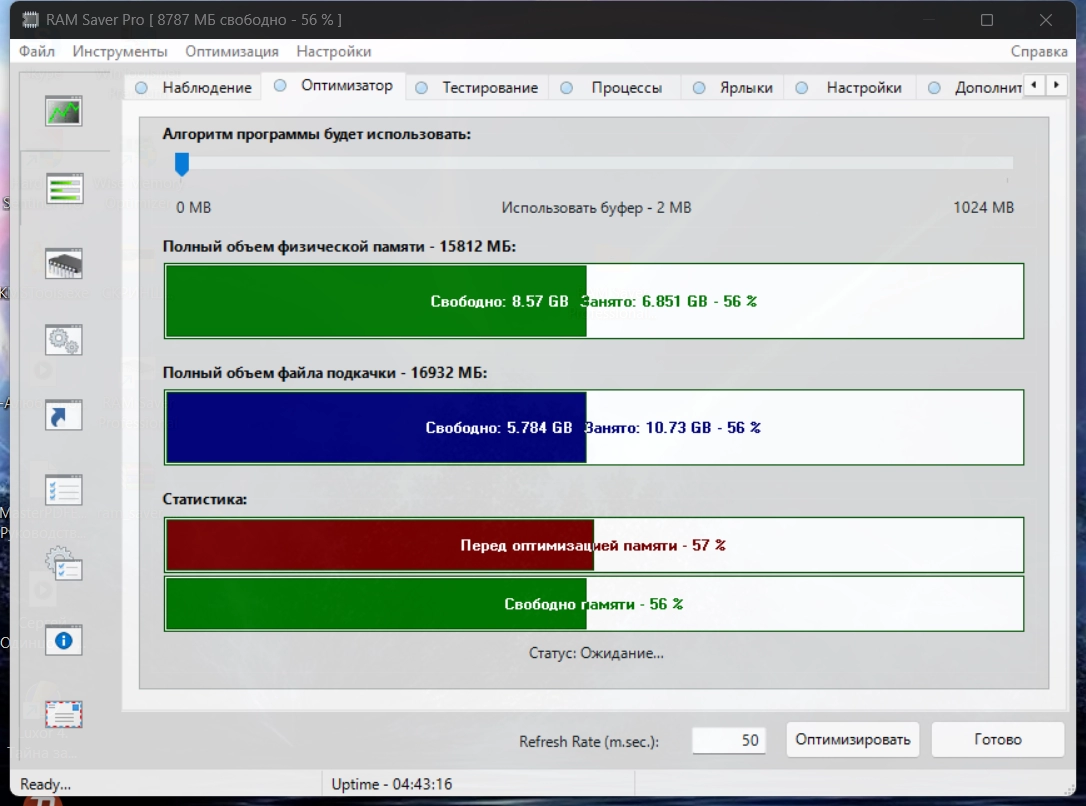Click the Занято: 10.73 GB - 56 % text
Image resolution: width=1086 pixels, height=806 pixels.
(673, 427)
